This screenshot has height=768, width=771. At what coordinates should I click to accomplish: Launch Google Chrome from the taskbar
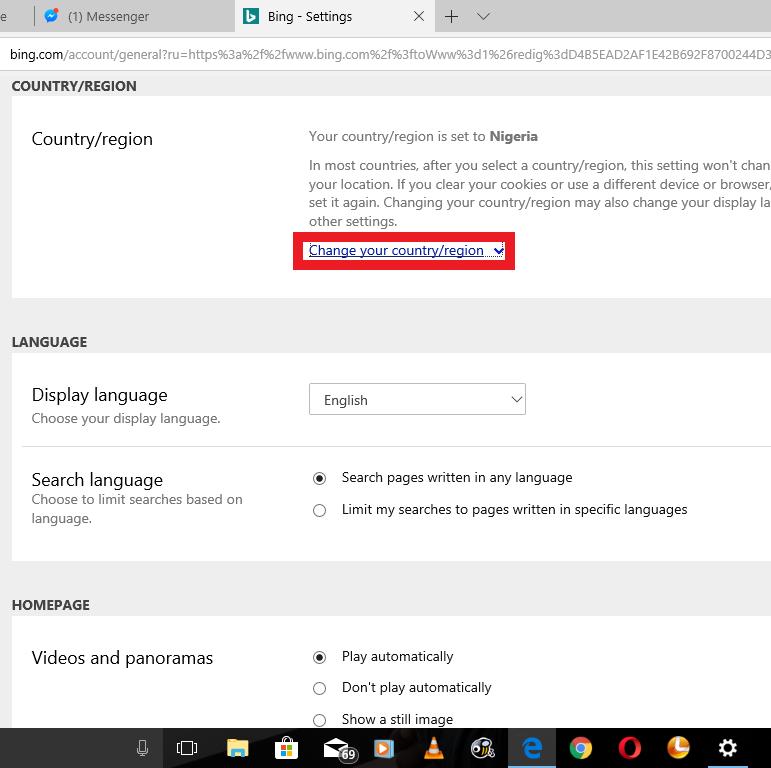point(580,748)
